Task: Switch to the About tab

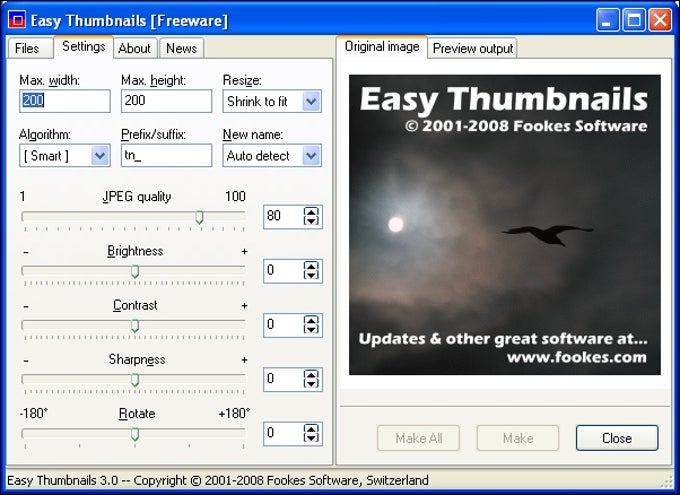Action: pyautogui.click(x=134, y=48)
